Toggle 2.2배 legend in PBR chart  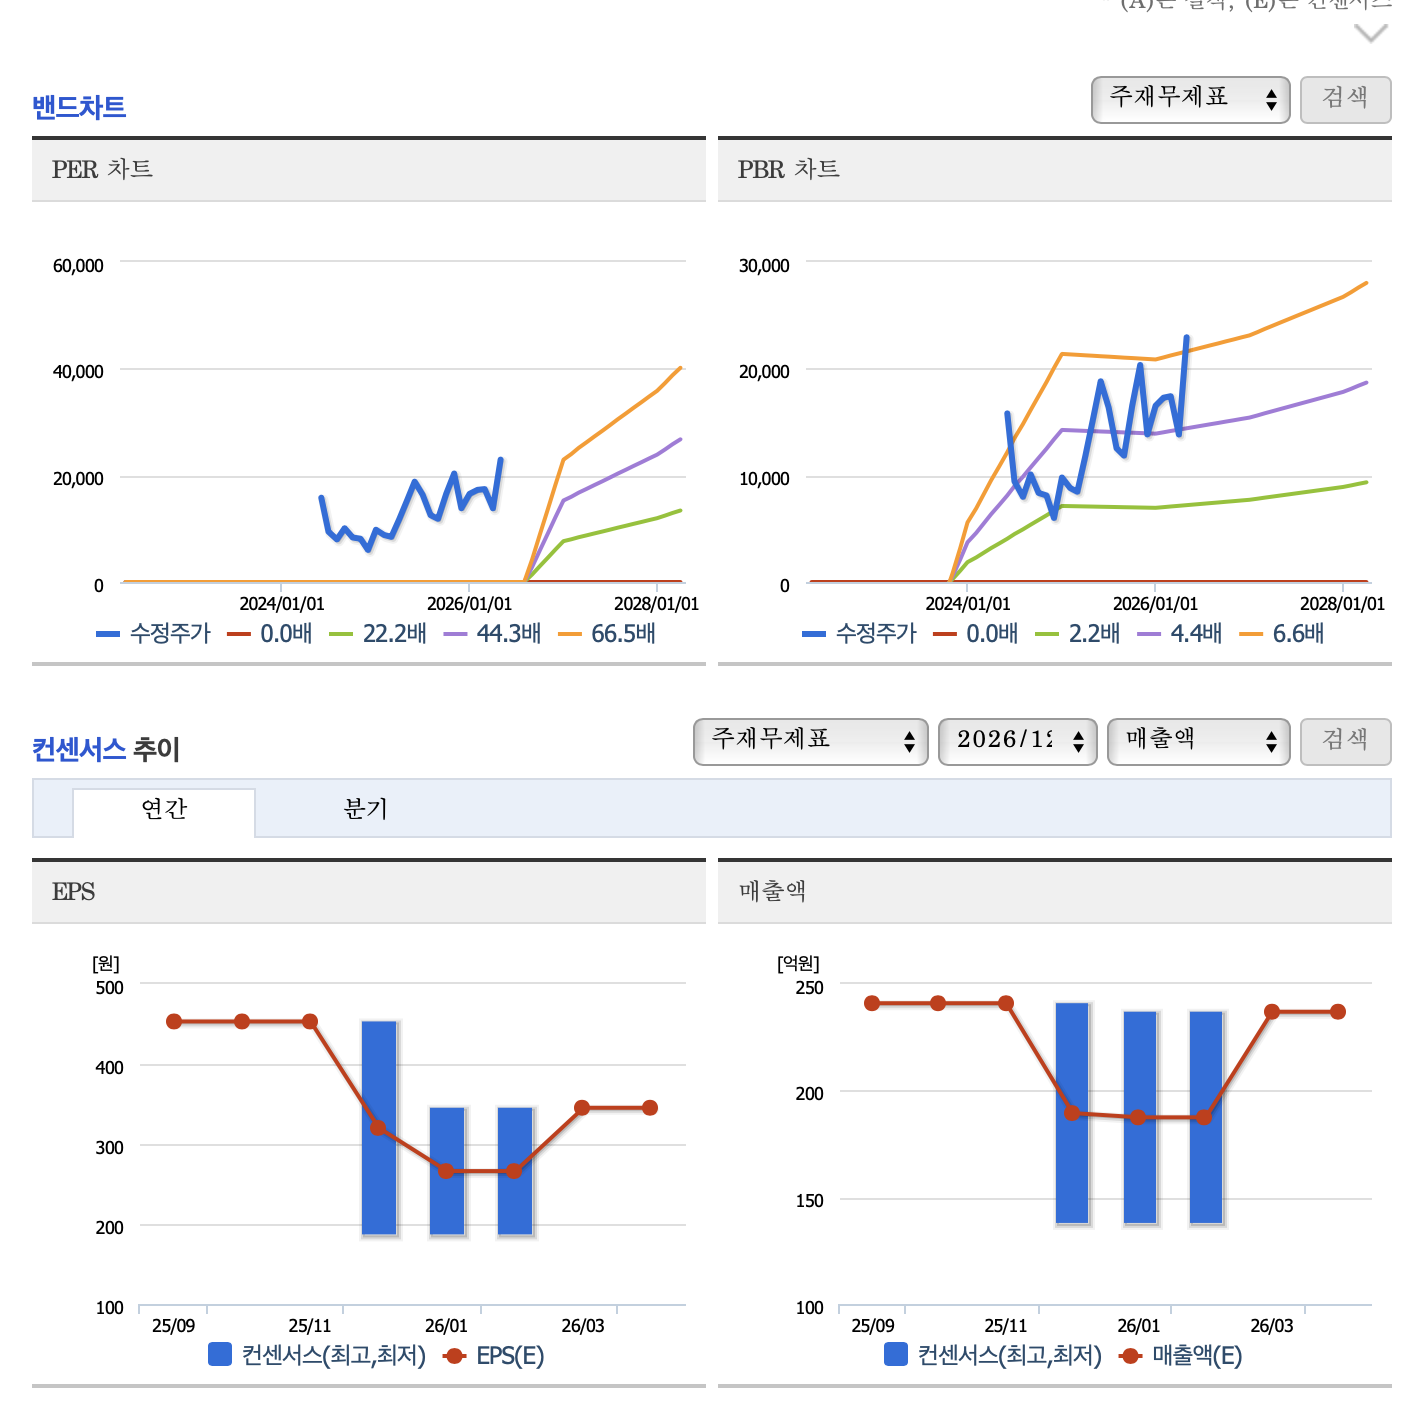(1078, 633)
